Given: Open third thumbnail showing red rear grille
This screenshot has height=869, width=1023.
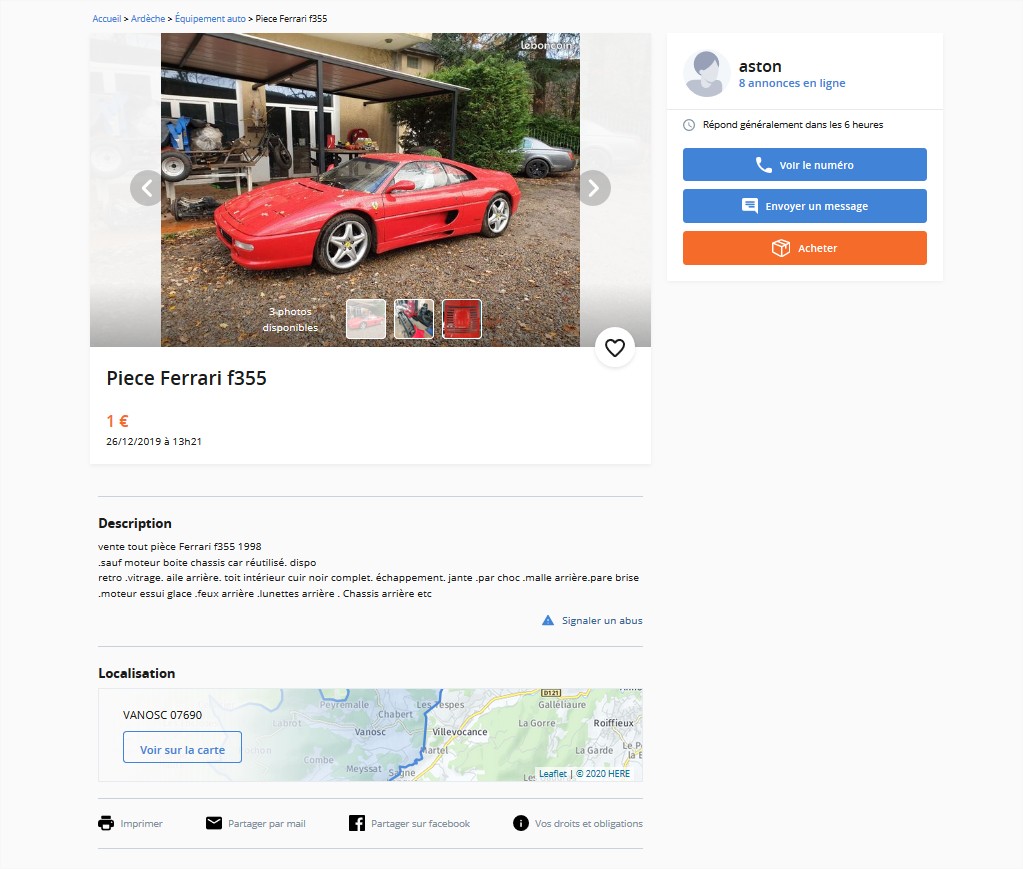Looking at the screenshot, I should [x=462, y=319].
